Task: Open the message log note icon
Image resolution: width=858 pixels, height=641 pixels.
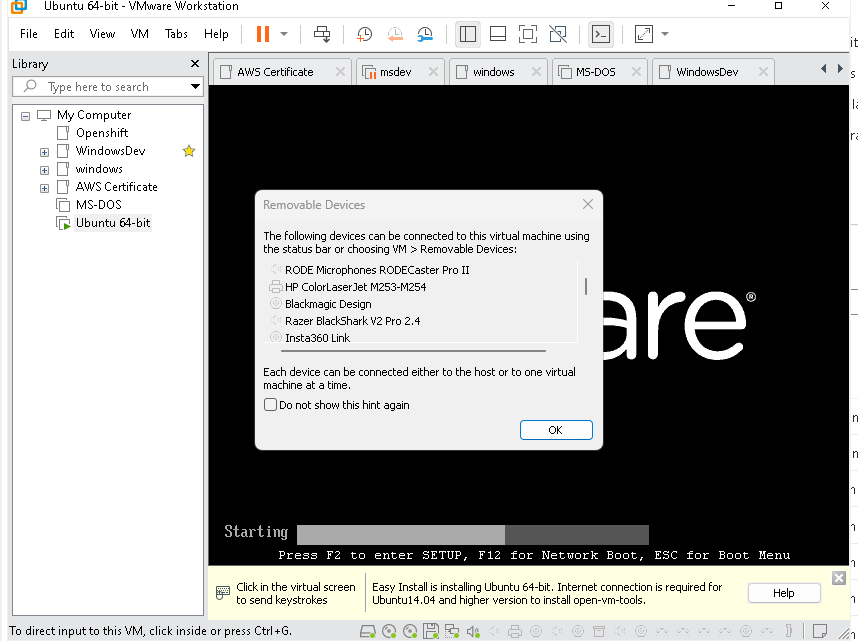Action: tap(820, 631)
